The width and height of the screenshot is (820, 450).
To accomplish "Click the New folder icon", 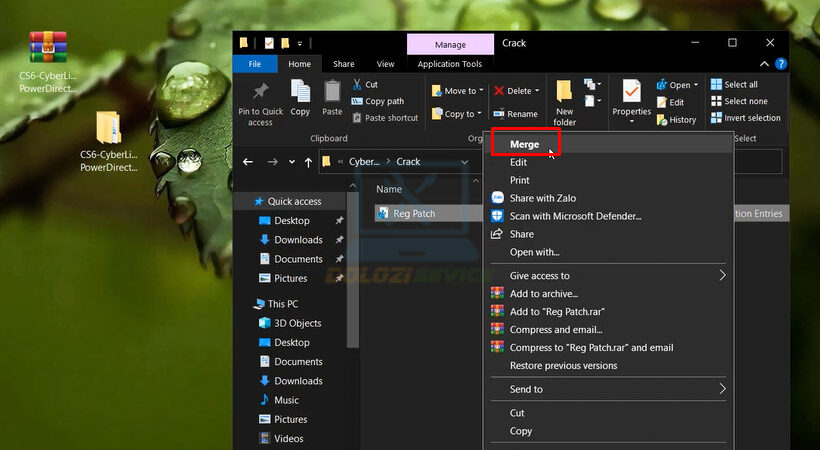I will [x=564, y=93].
